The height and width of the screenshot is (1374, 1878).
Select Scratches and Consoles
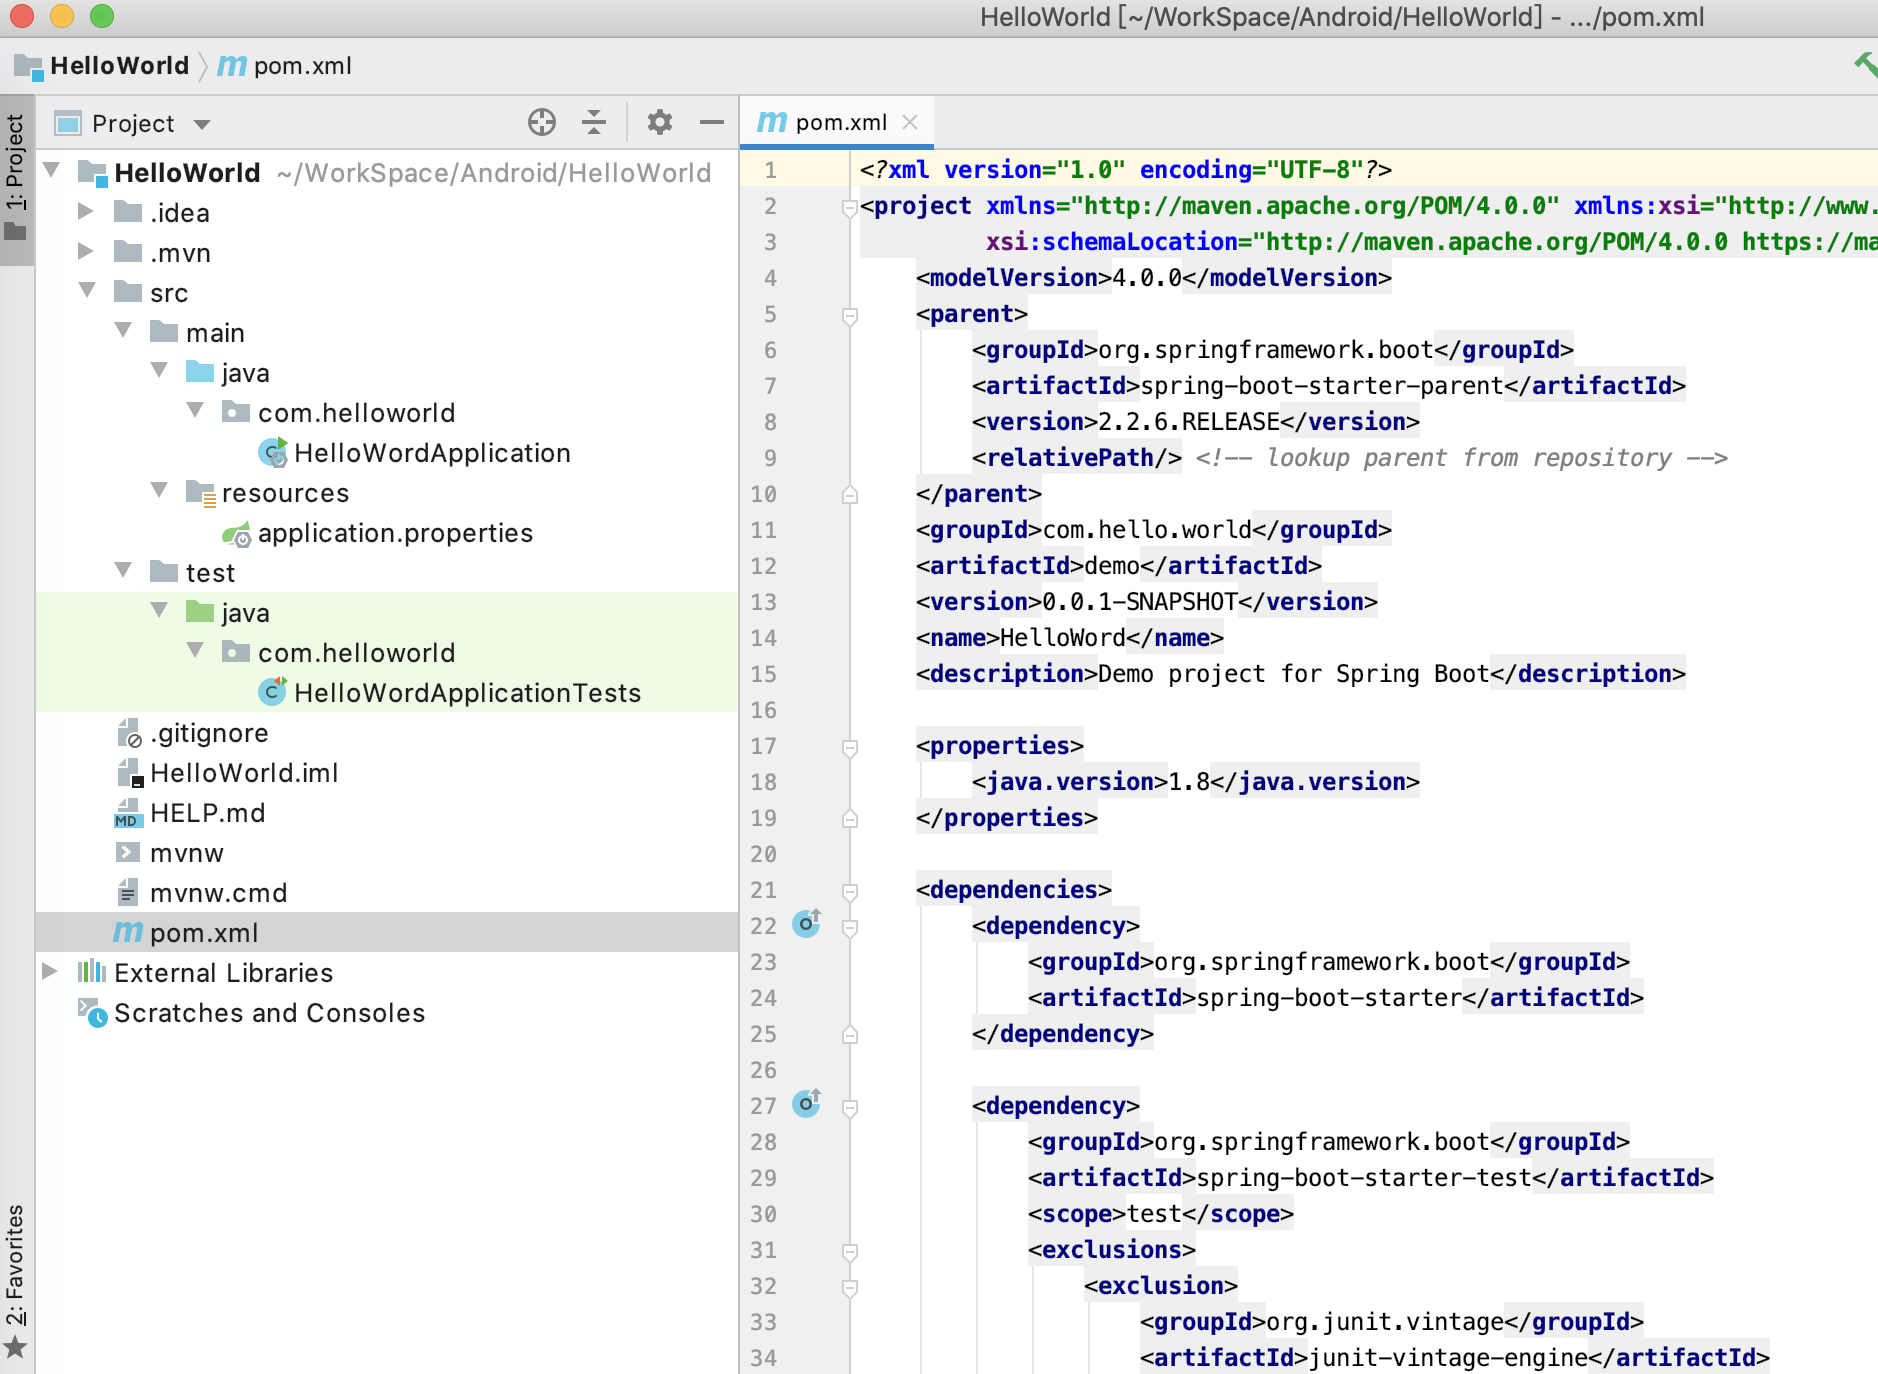pyautogui.click(x=269, y=1013)
